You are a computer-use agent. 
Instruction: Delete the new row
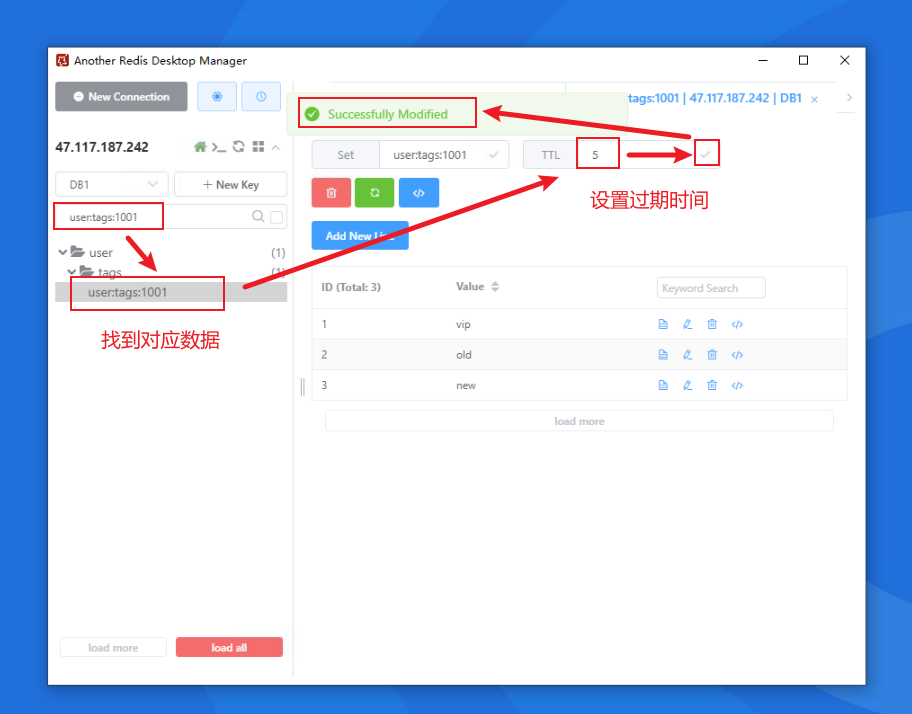coord(712,385)
